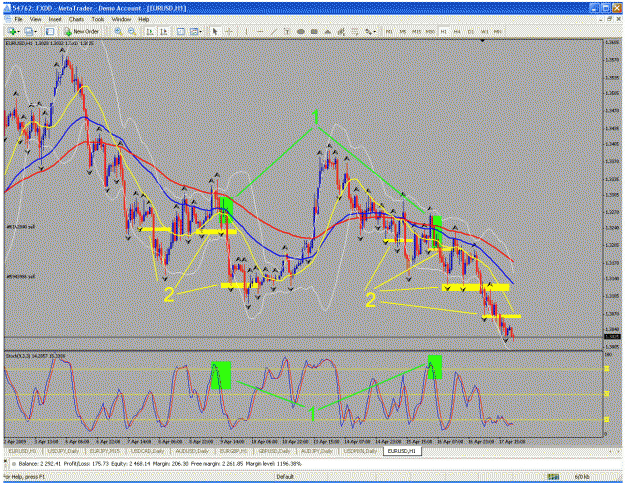Toggle the Market Watch window icon

[50, 31]
